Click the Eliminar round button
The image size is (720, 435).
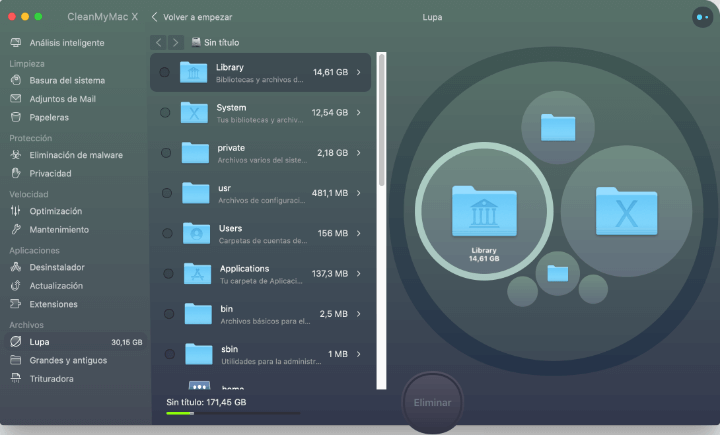tap(432, 402)
